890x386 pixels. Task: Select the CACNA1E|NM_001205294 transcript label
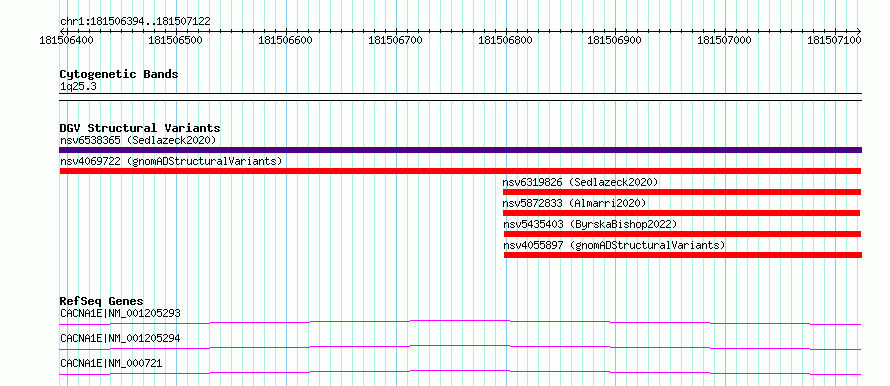(x=120, y=338)
